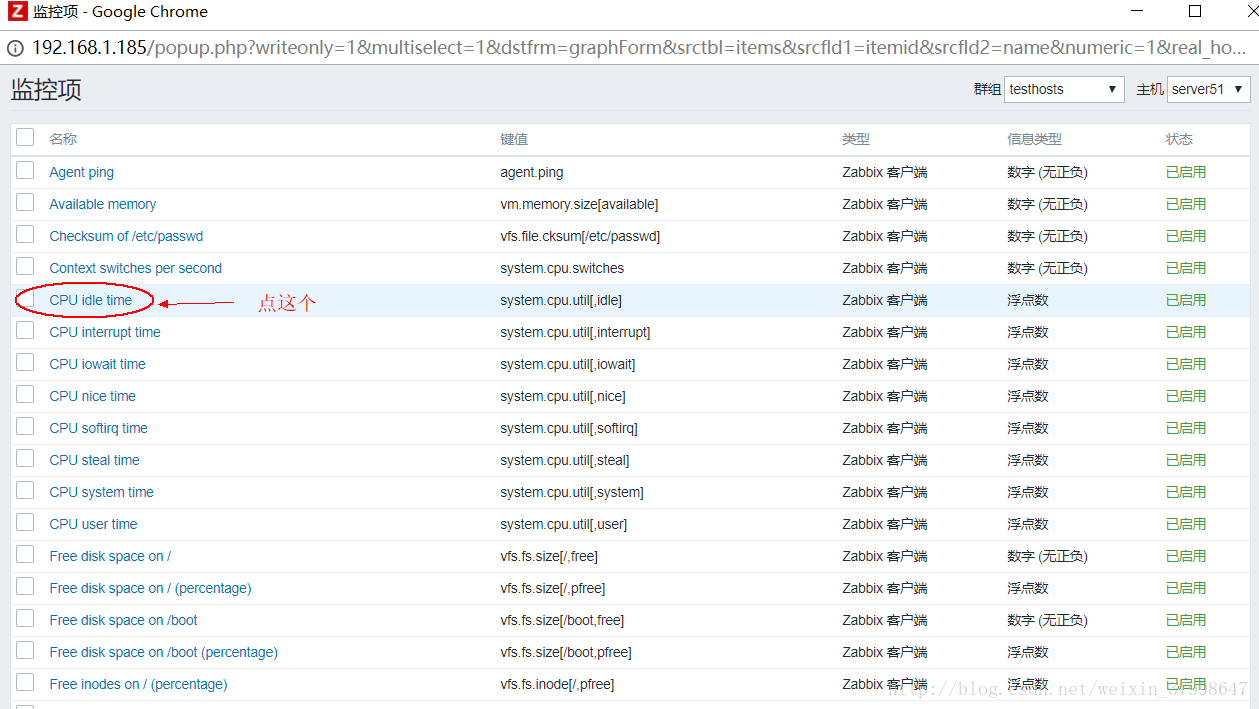This screenshot has width=1259, height=709.
Task: Click the system.cpu.util[,iowait] key
Action: tap(568, 364)
